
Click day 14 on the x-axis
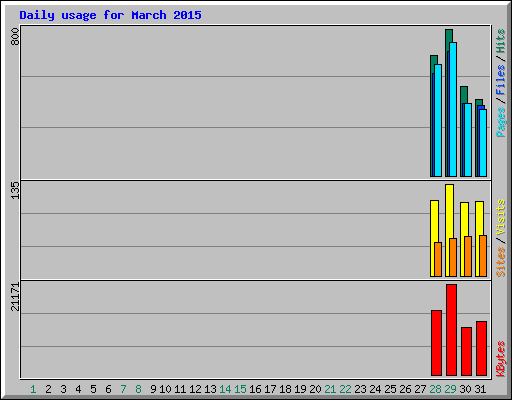coord(225,389)
